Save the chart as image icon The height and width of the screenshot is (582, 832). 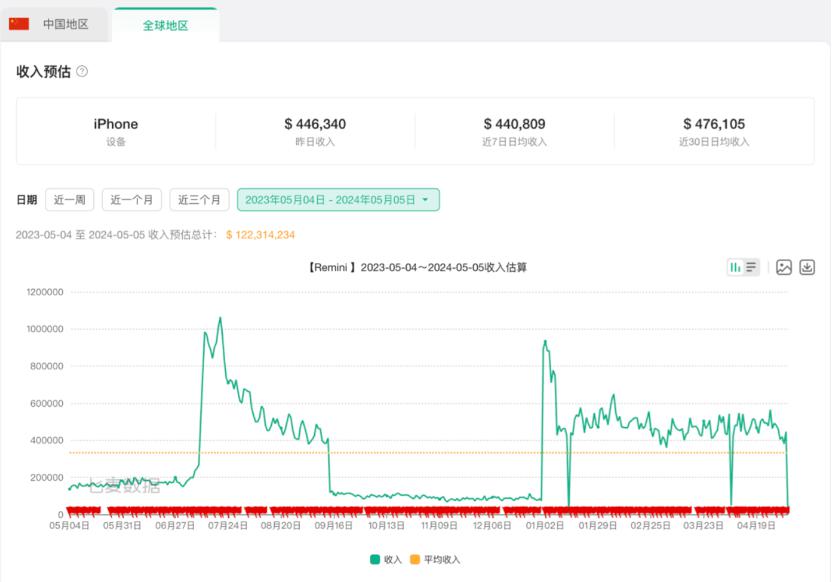click(x=784, y=267)
